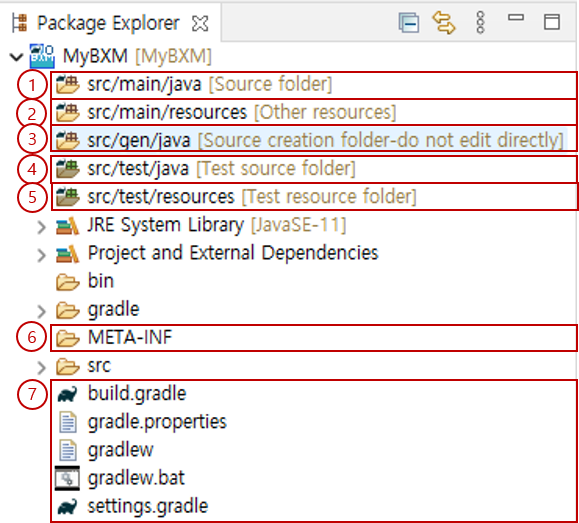579x523 pixels.
Task: Collapse the MyBXM project node
Action: (x=17, y=57)
